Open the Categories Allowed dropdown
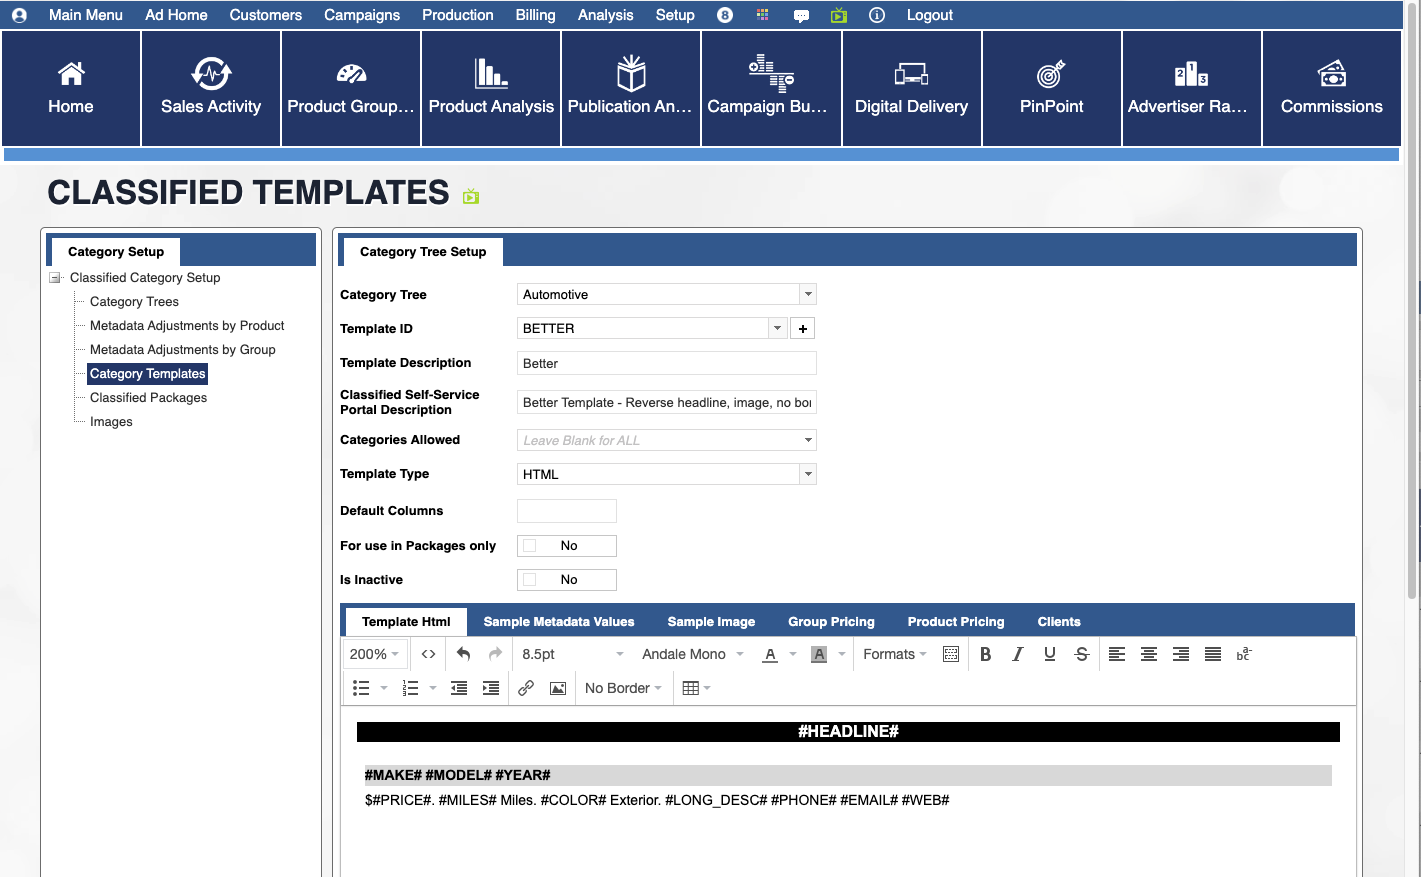The width and height of the screenshot is (1421, 877). 808,440
